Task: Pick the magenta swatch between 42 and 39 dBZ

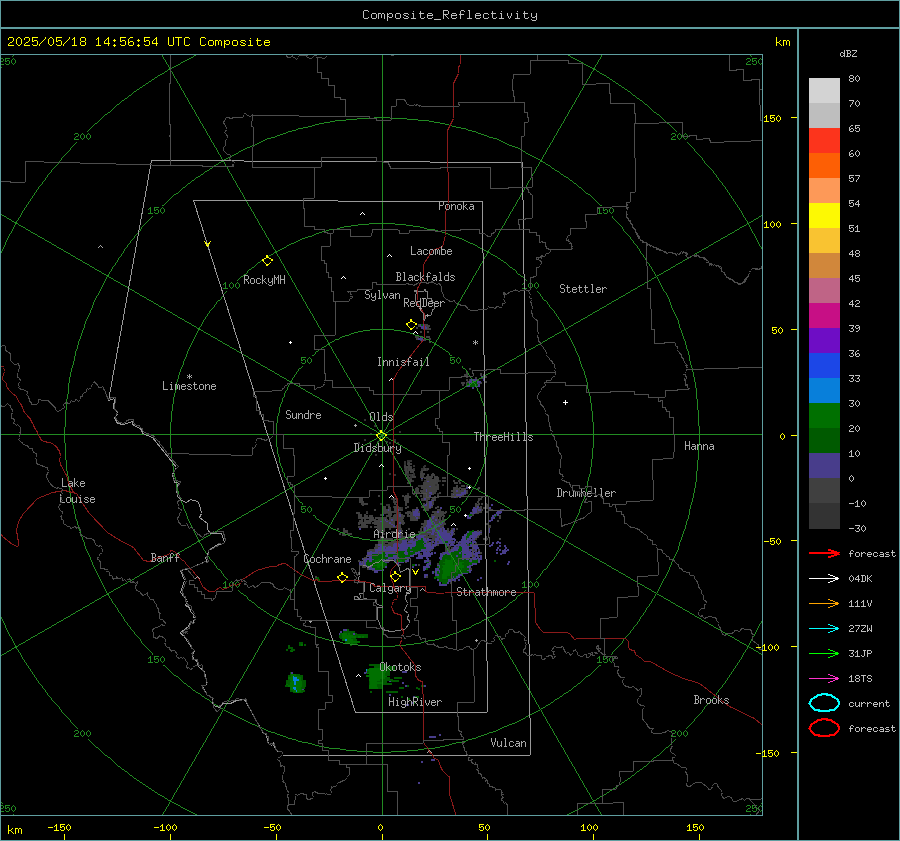Action: [x=824, y=316]
